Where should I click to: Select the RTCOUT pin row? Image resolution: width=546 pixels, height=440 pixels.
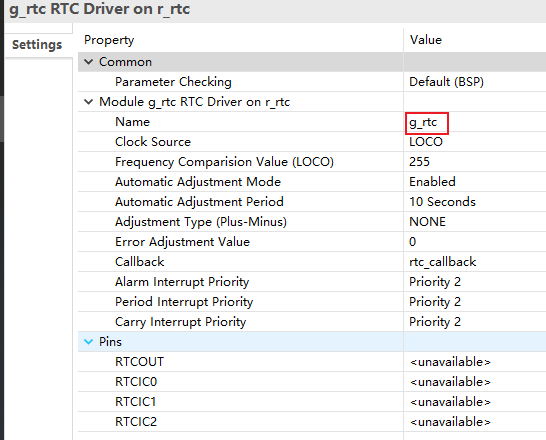(x=312, y=362)
